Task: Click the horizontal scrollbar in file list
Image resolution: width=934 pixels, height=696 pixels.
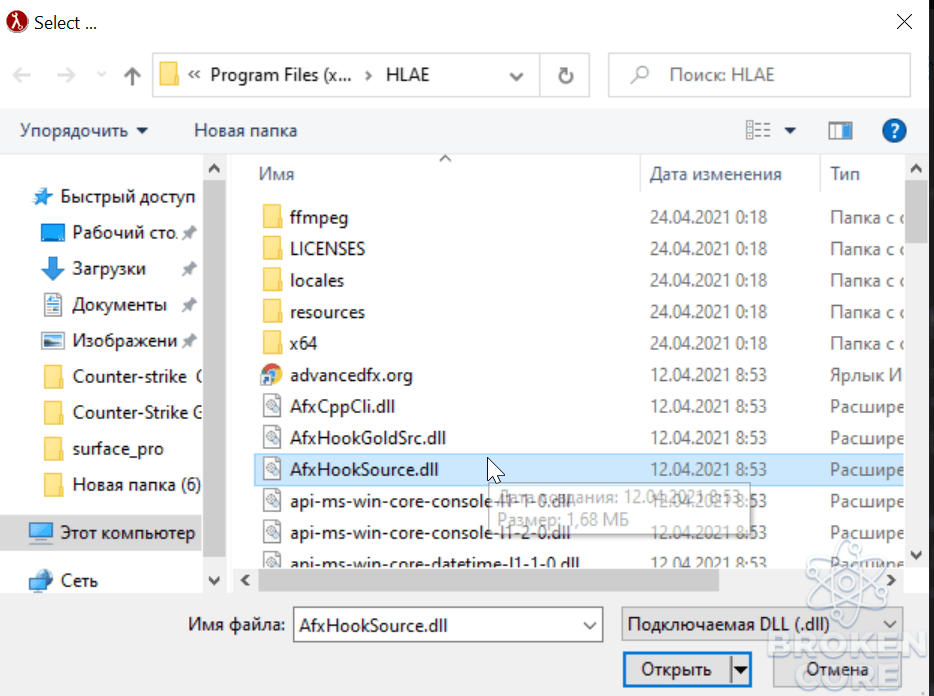Action: coord(488,580)
